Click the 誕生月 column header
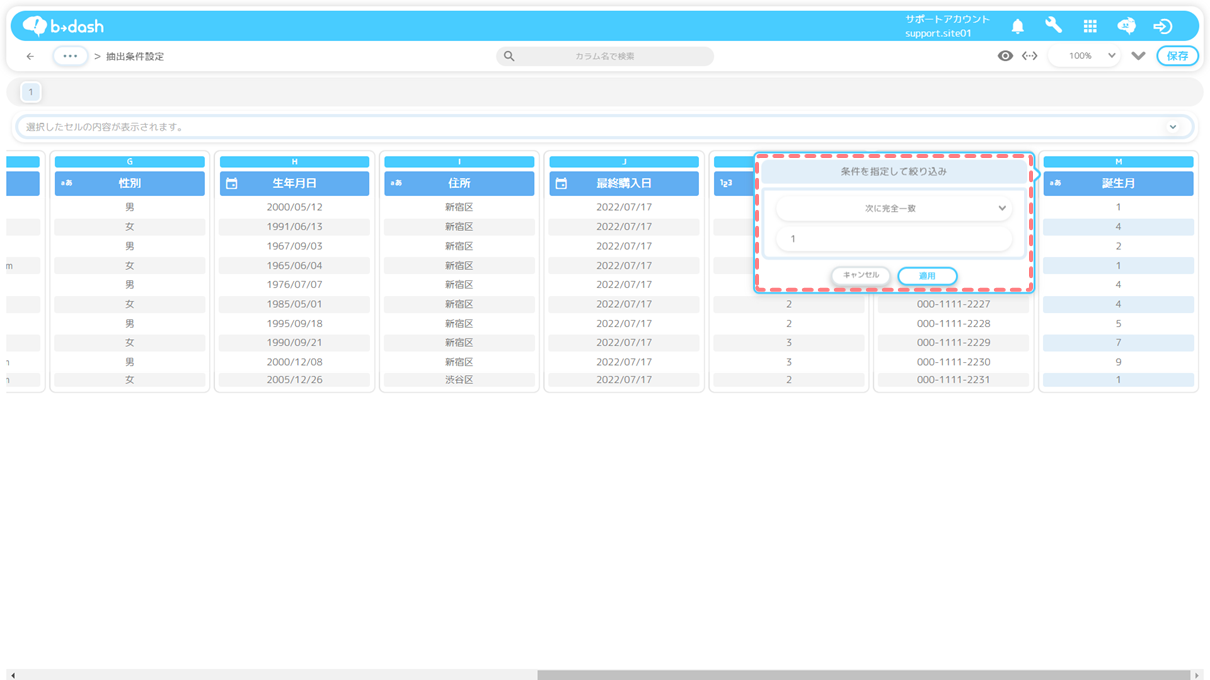 1118,184
